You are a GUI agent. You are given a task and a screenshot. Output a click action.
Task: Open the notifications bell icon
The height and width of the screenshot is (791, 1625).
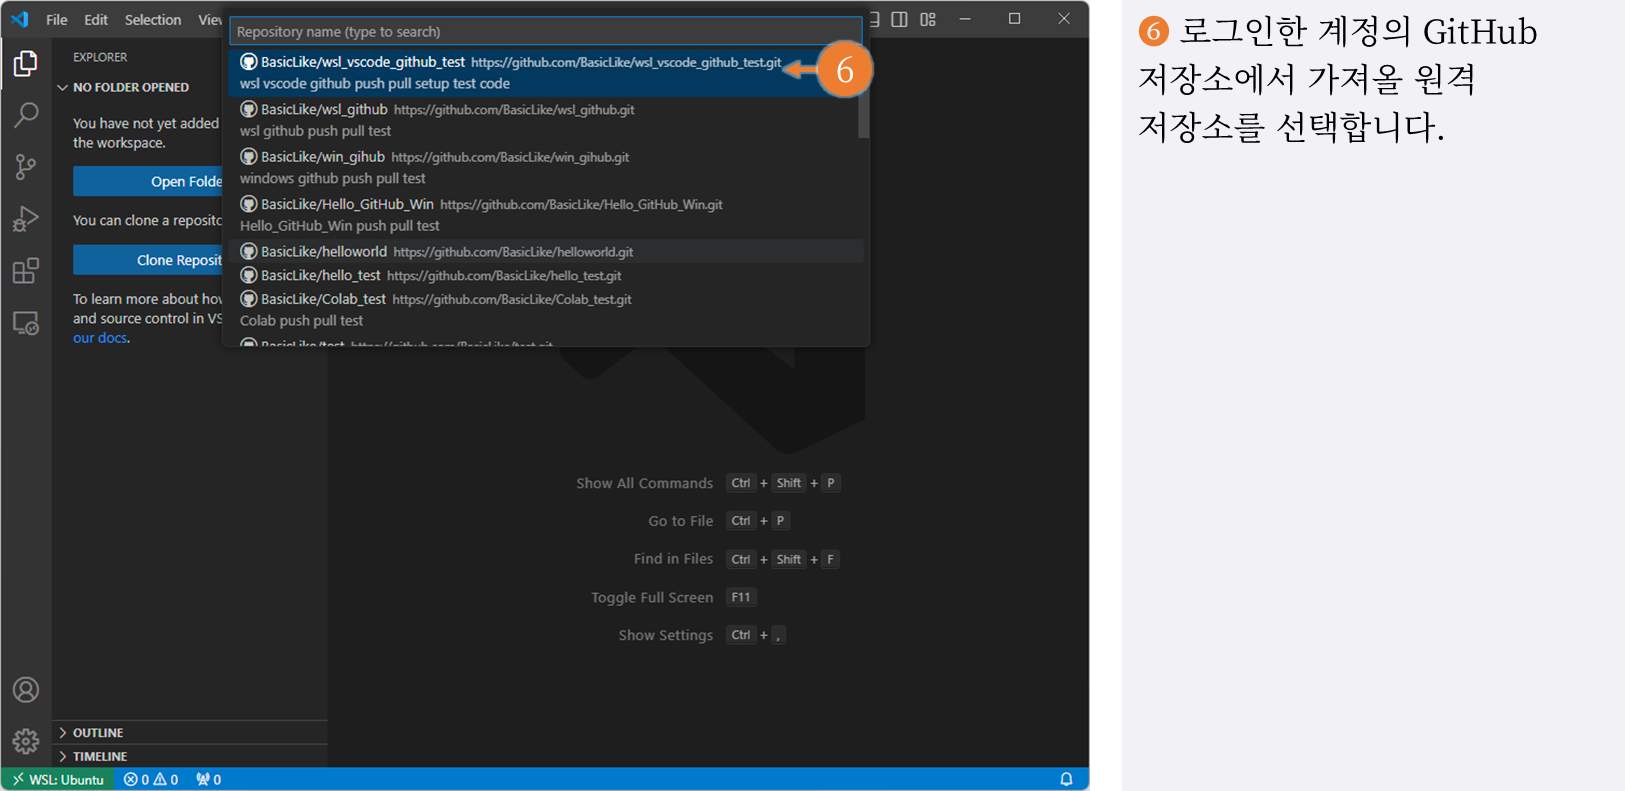point(1066,779)
